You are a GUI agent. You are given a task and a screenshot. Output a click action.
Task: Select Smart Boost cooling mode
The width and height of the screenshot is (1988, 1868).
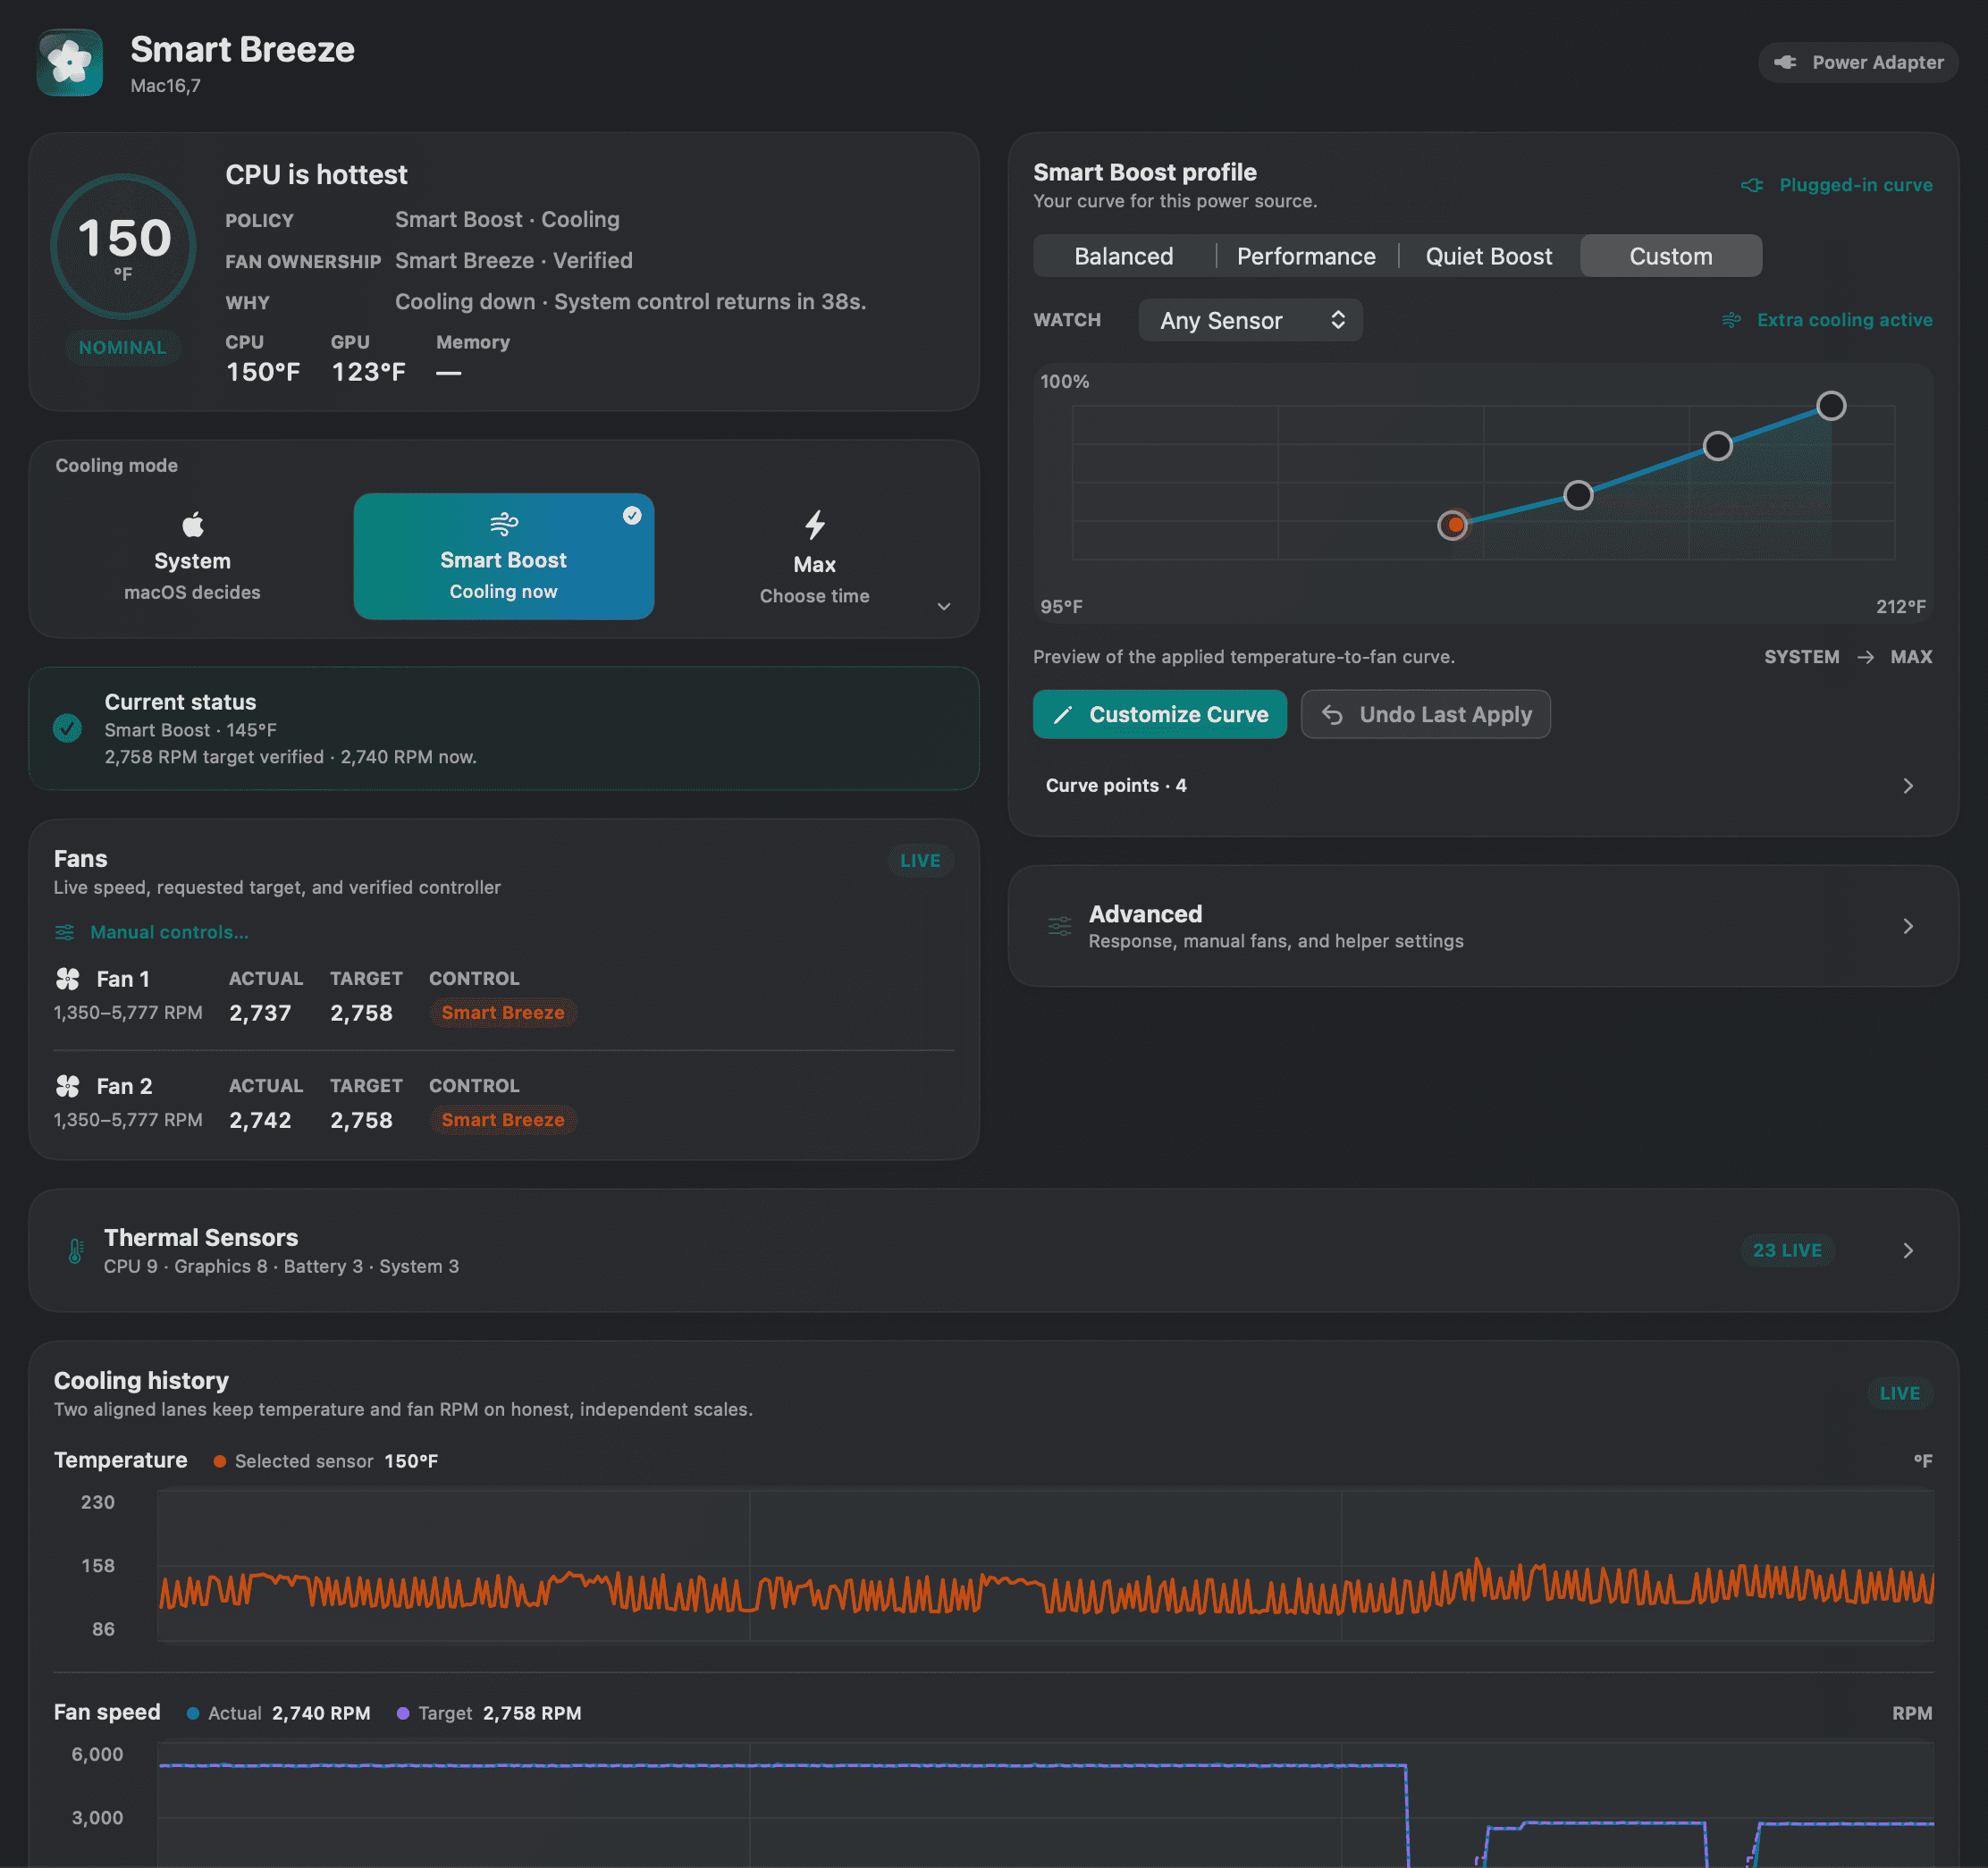[504, 556]
